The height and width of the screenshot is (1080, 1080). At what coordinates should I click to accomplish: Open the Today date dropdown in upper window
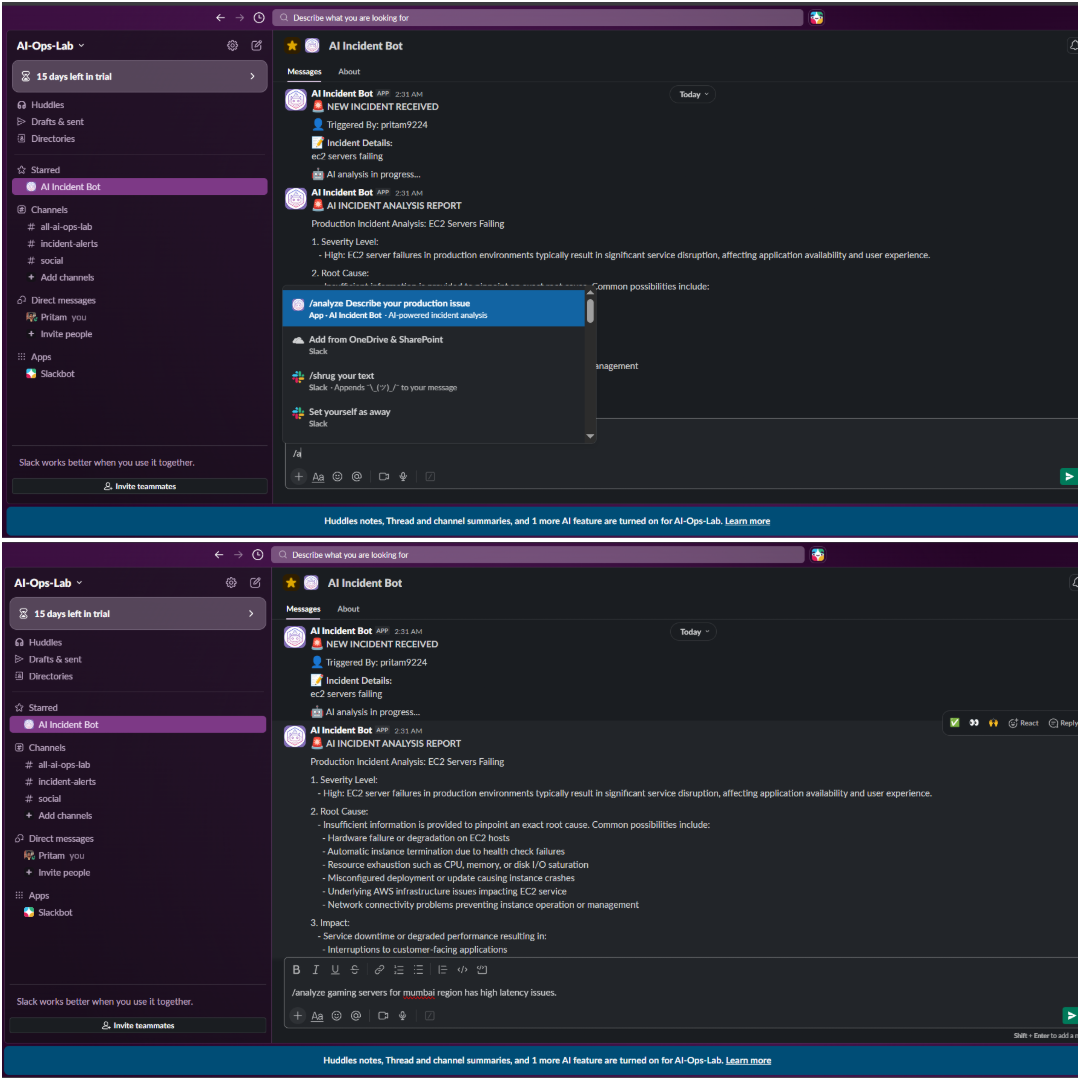coord(692,94)
